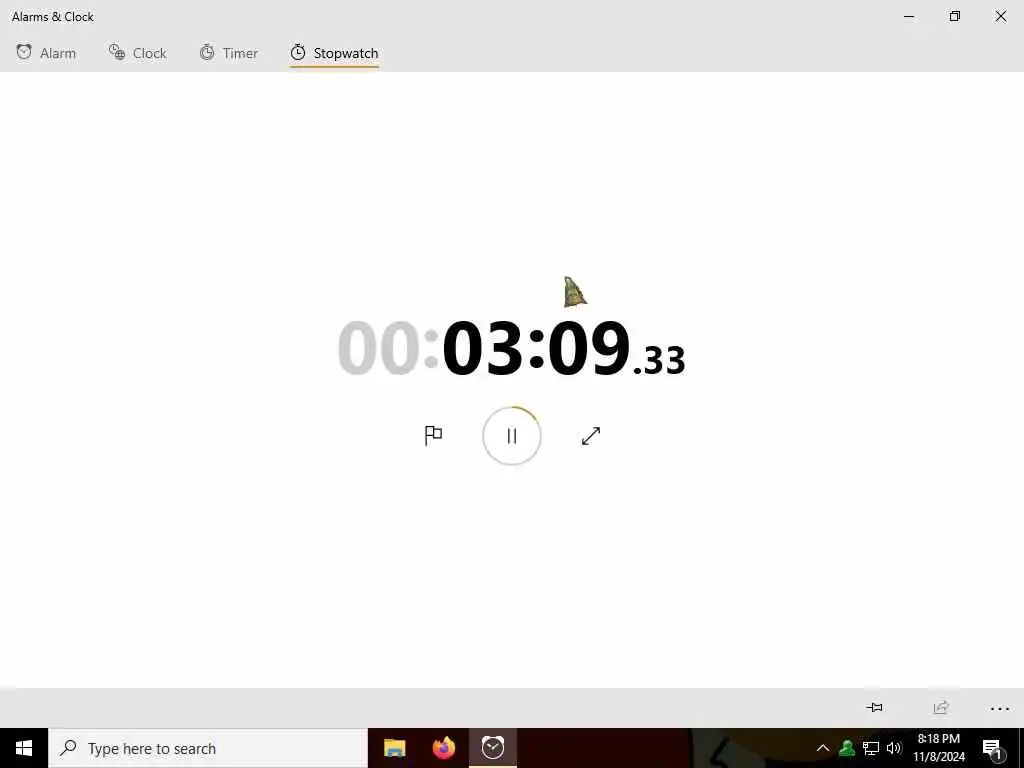Open the notification Action Center
The width and height of the screenshot is (1024, 768).
tap(993, 748)
